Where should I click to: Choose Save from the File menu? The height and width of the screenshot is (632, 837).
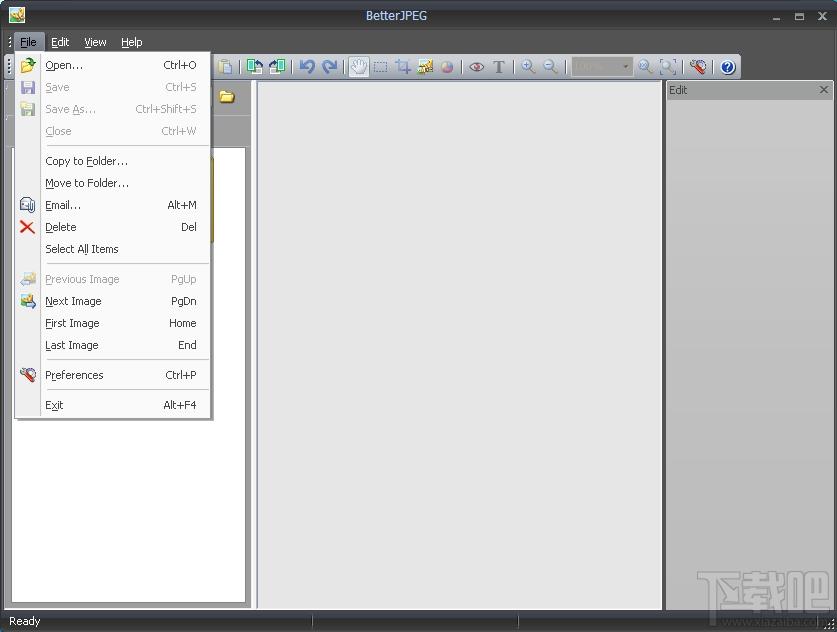(x=113, y=87)
